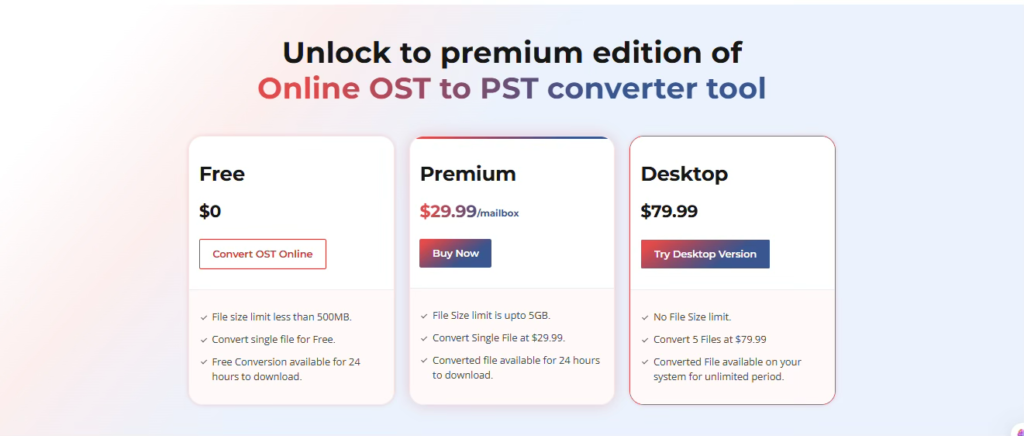Select the Desktop plan heading

(x=684, y=174)
